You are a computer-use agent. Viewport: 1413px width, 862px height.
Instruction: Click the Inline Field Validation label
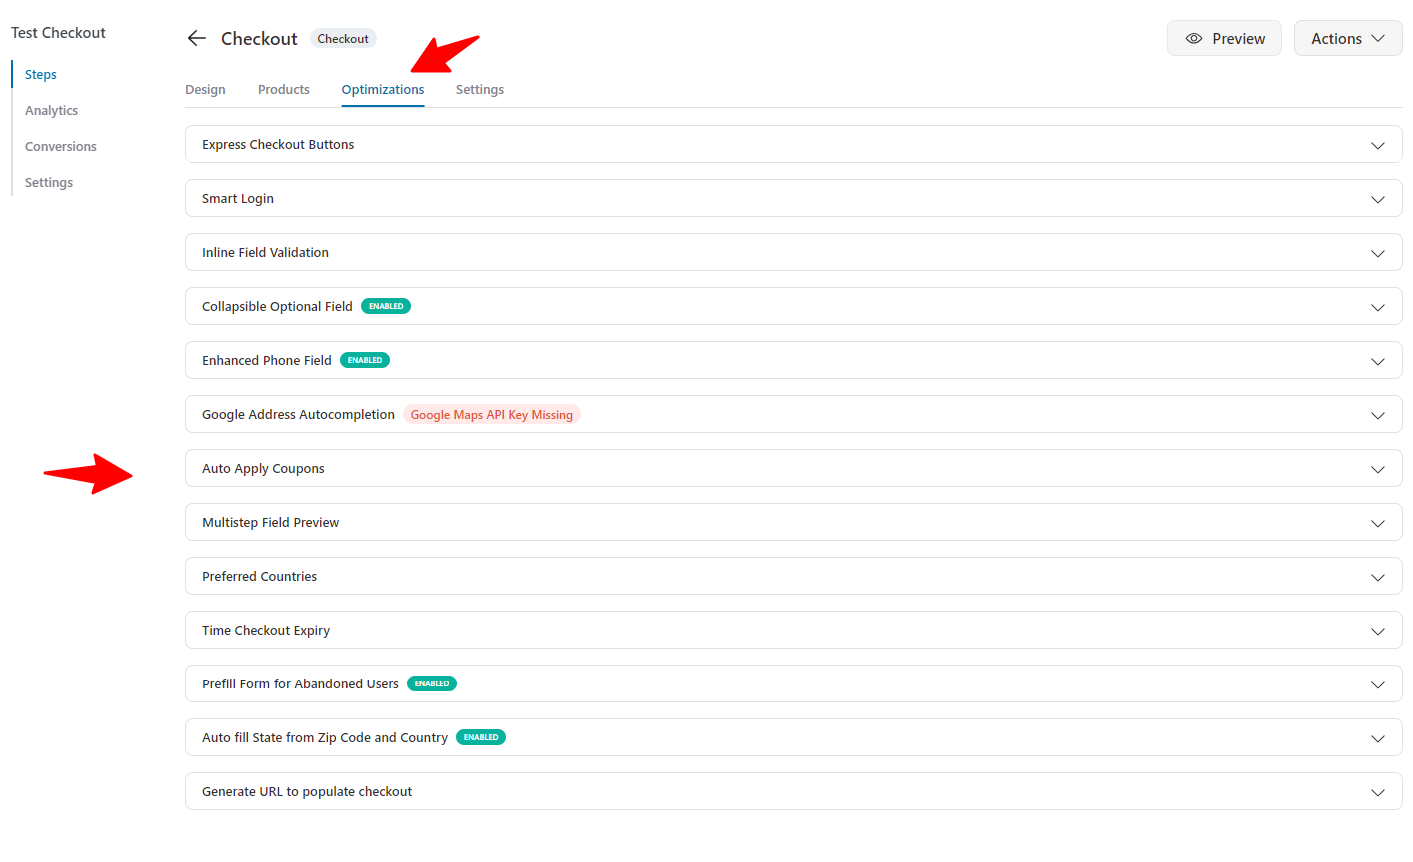[265, 252]
